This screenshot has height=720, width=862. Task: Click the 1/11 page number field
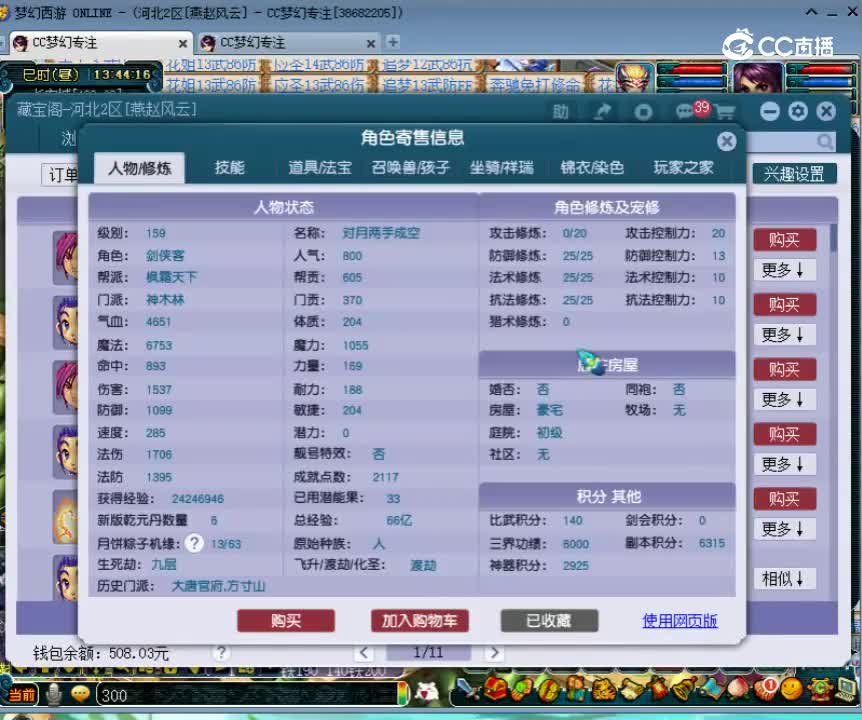(x=428, y=652)
